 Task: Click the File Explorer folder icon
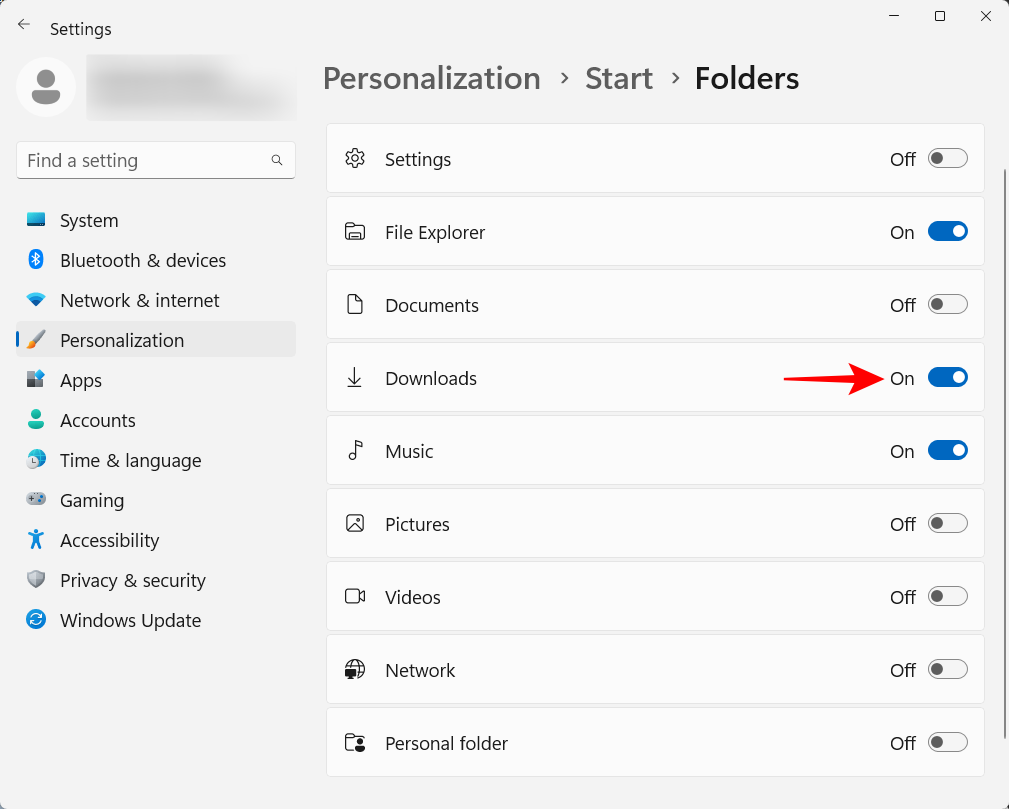pos(355,231)
